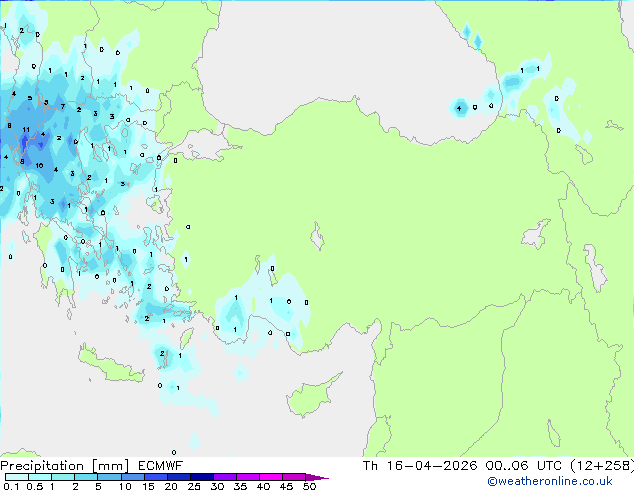Click the purple 30–35 mm legend swatch

coord(225,477)
